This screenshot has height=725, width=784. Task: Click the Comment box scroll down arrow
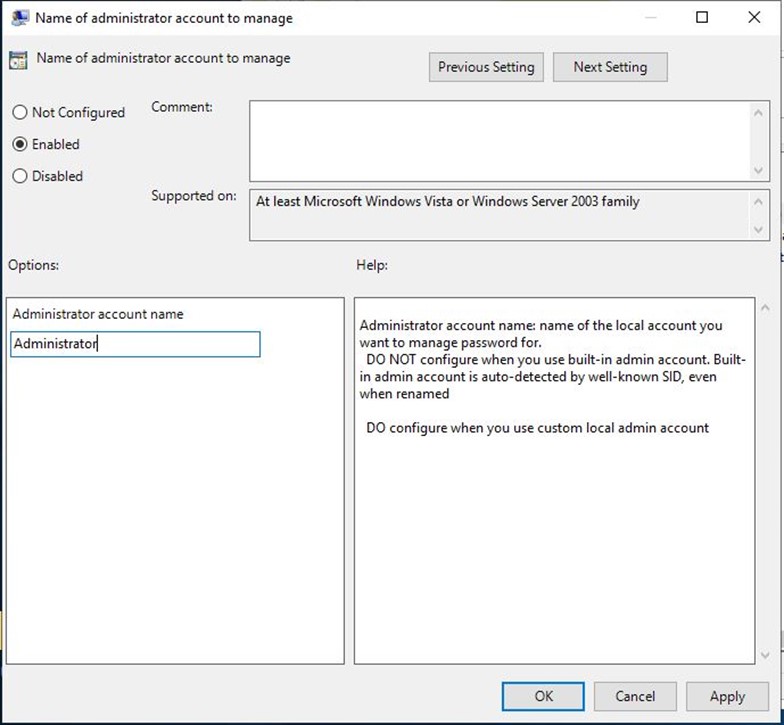pyautogui.click(x=758, y=170)
